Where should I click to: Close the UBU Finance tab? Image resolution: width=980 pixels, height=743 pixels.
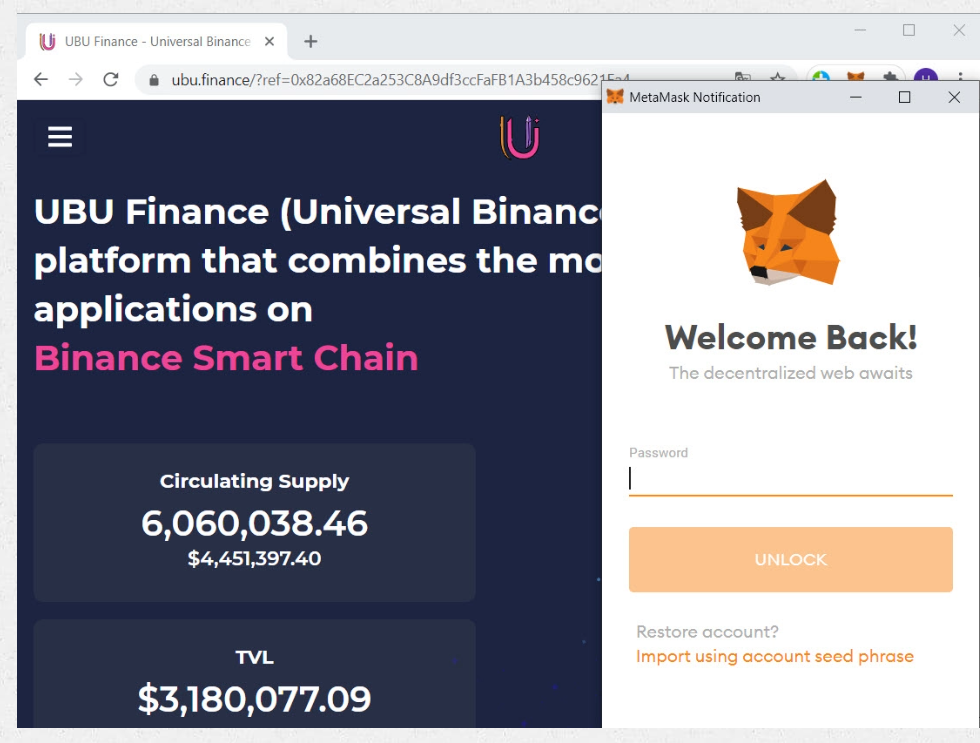coord(269,41)
